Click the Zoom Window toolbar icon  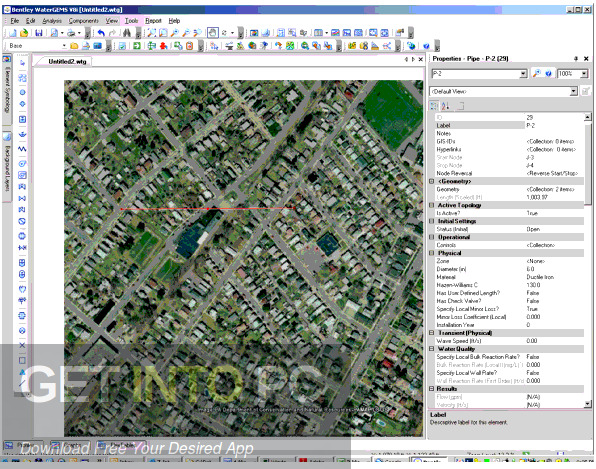163,33
